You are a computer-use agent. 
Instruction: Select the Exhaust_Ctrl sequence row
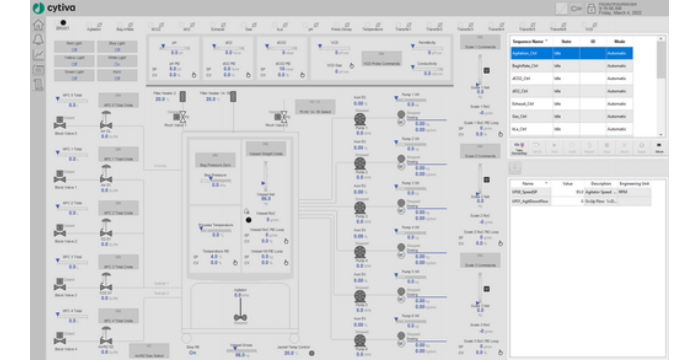coord(571,104)
